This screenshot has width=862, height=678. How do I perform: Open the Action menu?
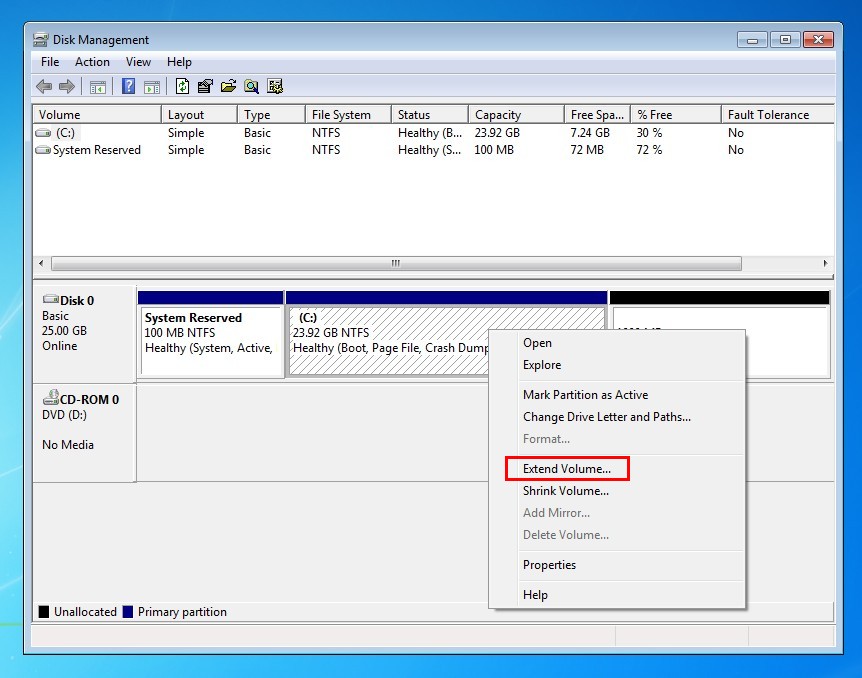(92, 62)
